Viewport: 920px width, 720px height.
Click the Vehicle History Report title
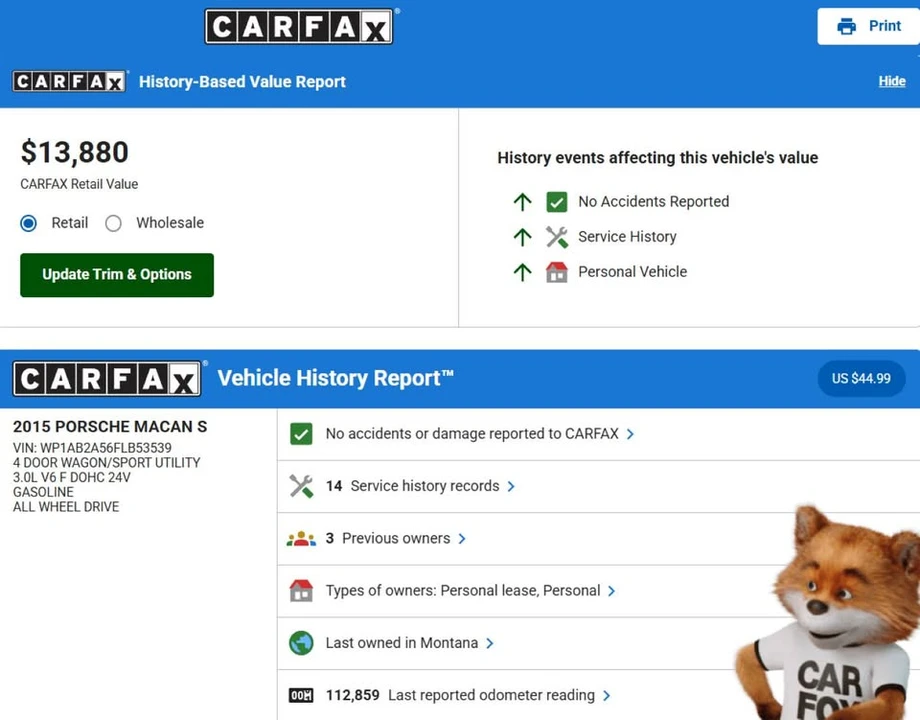coord(335,378)
